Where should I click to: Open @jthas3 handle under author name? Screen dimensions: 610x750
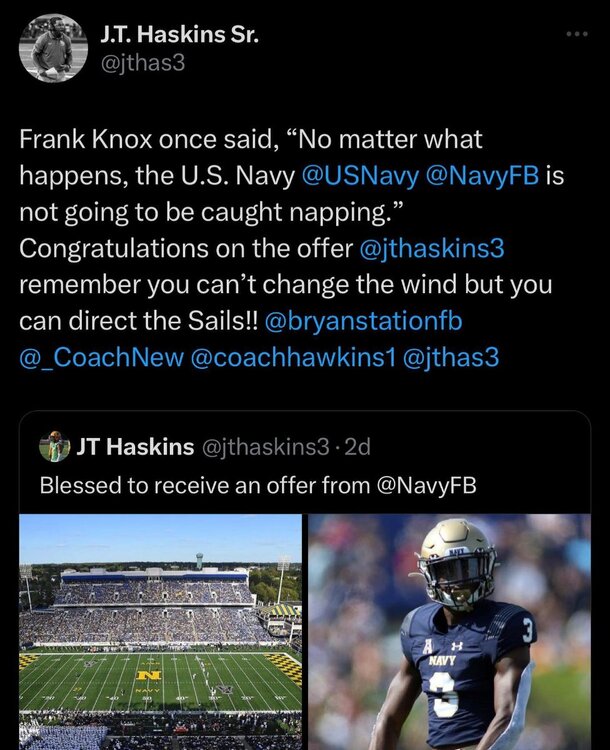point(143,63)
